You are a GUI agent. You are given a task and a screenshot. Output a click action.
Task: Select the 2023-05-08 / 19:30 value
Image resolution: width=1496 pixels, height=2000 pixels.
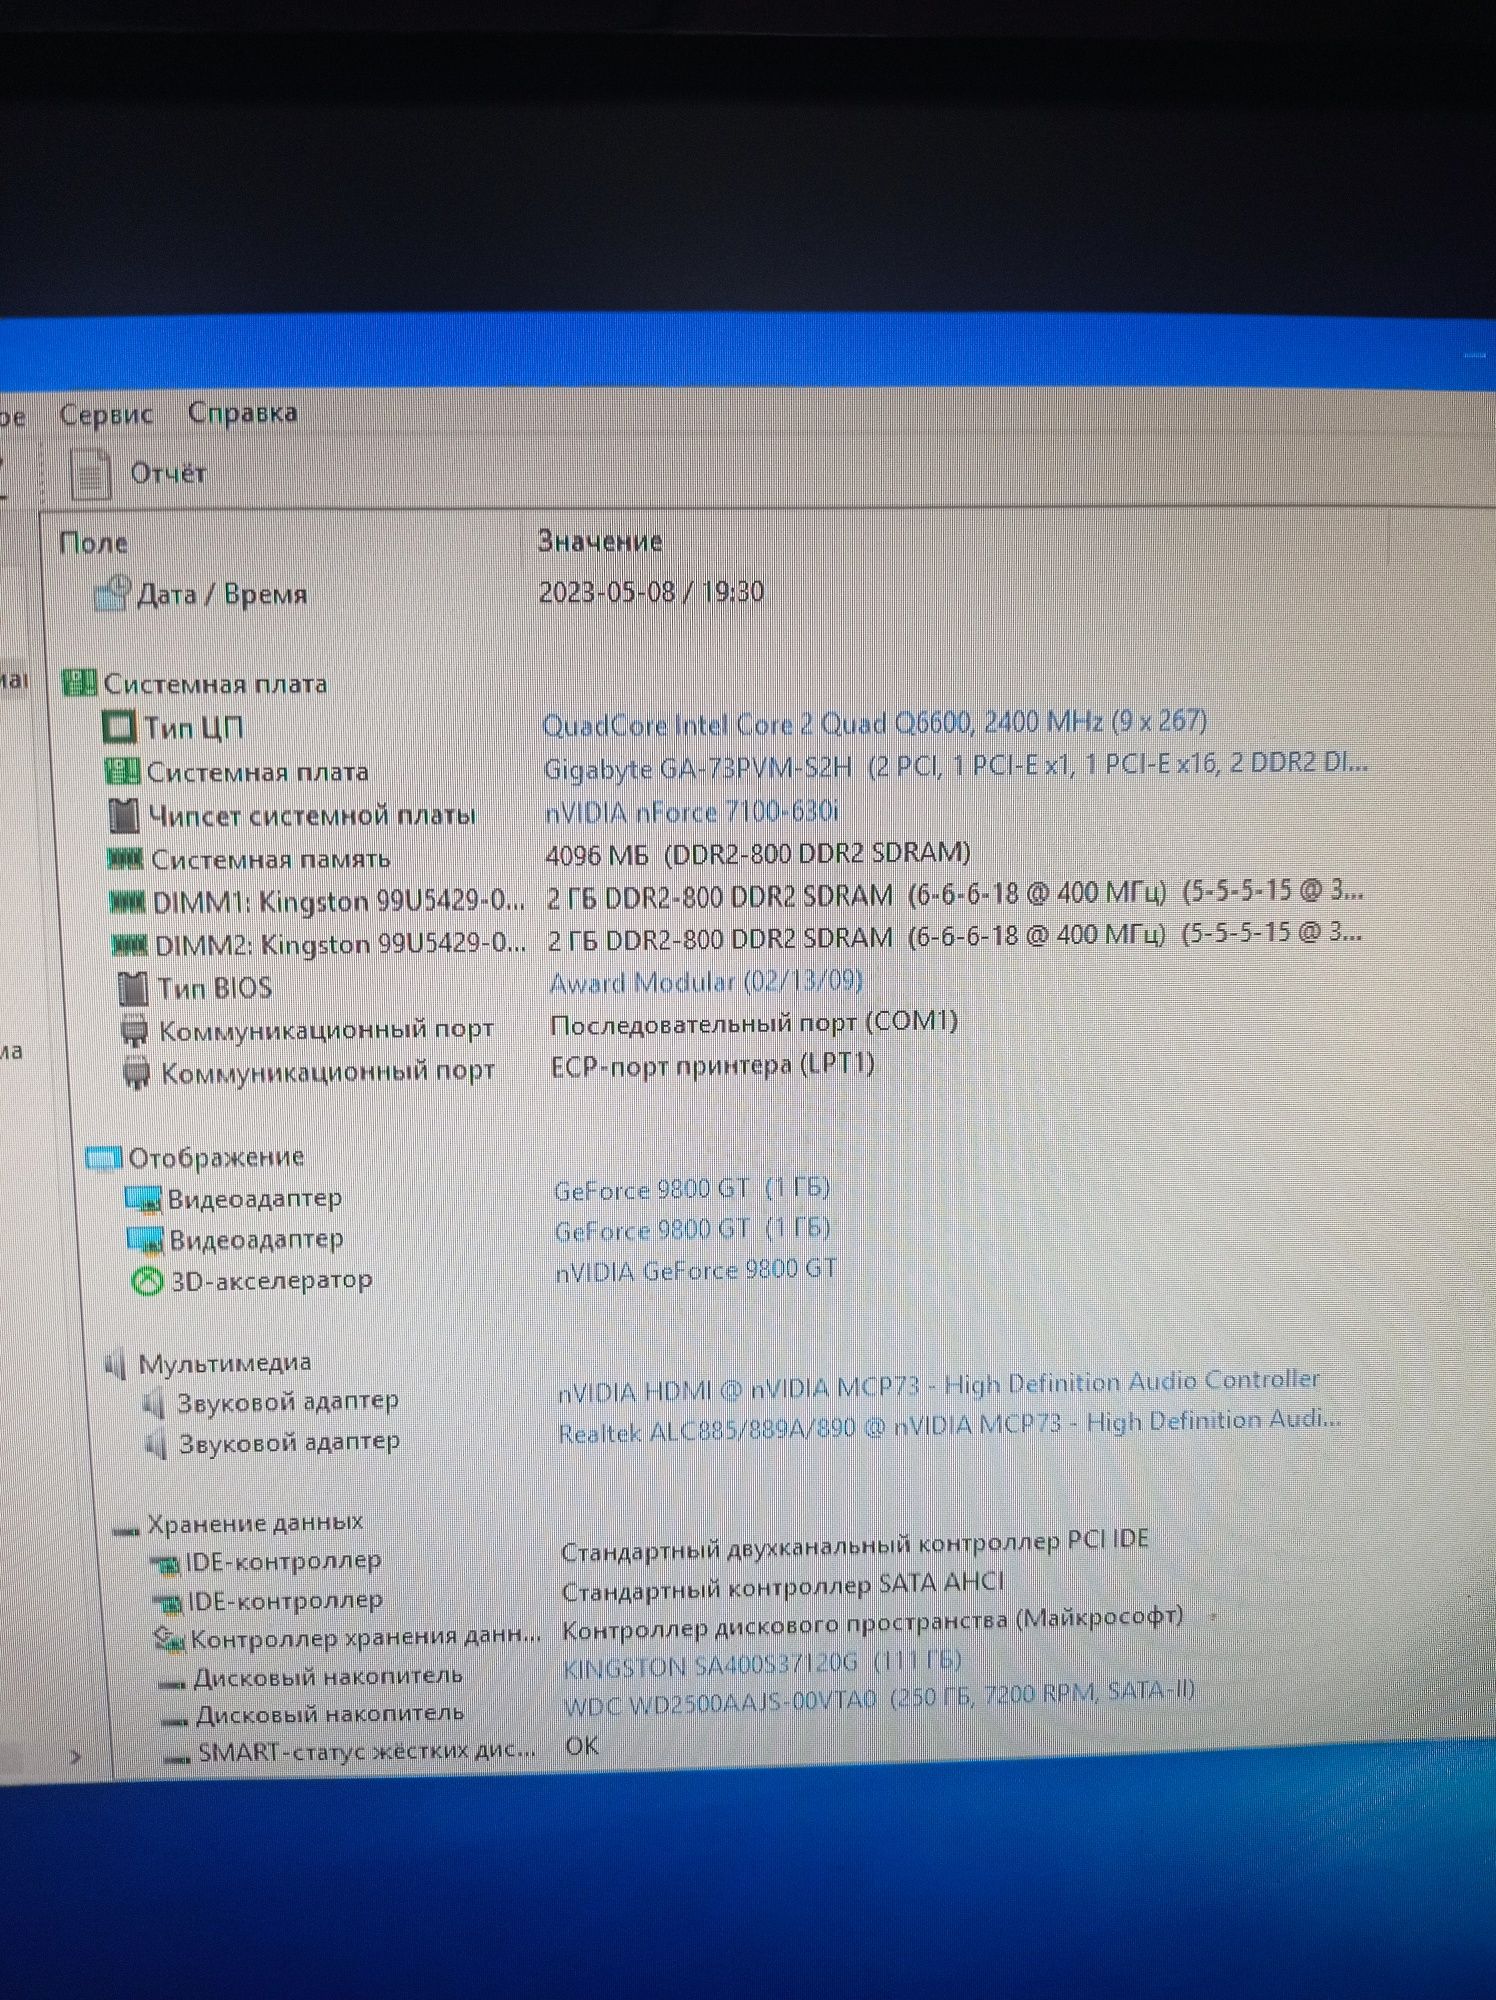click(x=651, y=592)
